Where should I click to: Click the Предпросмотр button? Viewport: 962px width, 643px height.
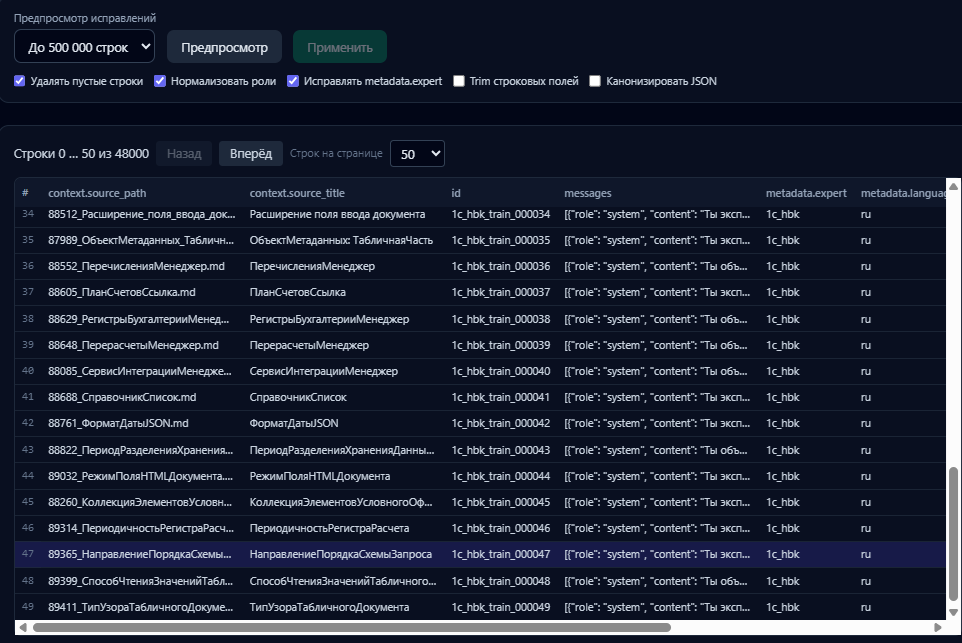tap(224, 47)
